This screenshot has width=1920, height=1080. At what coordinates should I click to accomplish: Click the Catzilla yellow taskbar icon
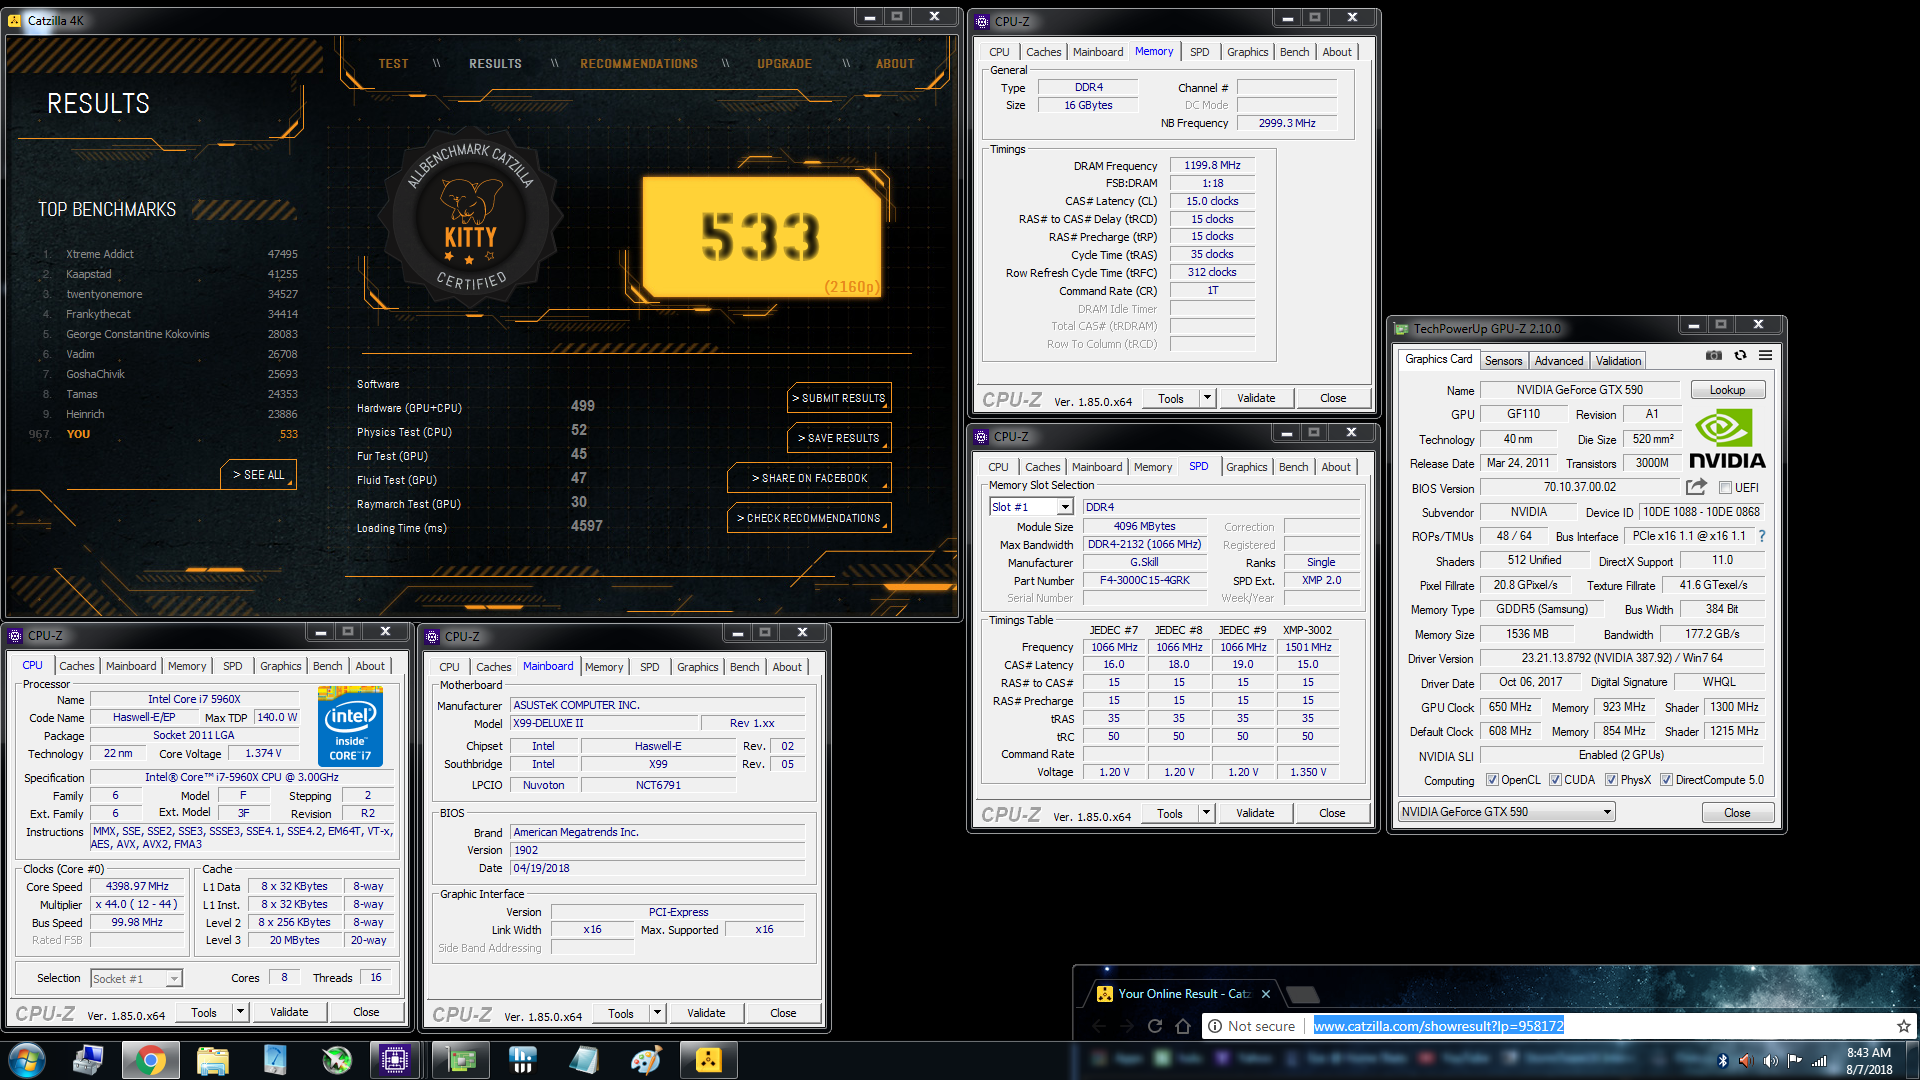point(708,1060)
